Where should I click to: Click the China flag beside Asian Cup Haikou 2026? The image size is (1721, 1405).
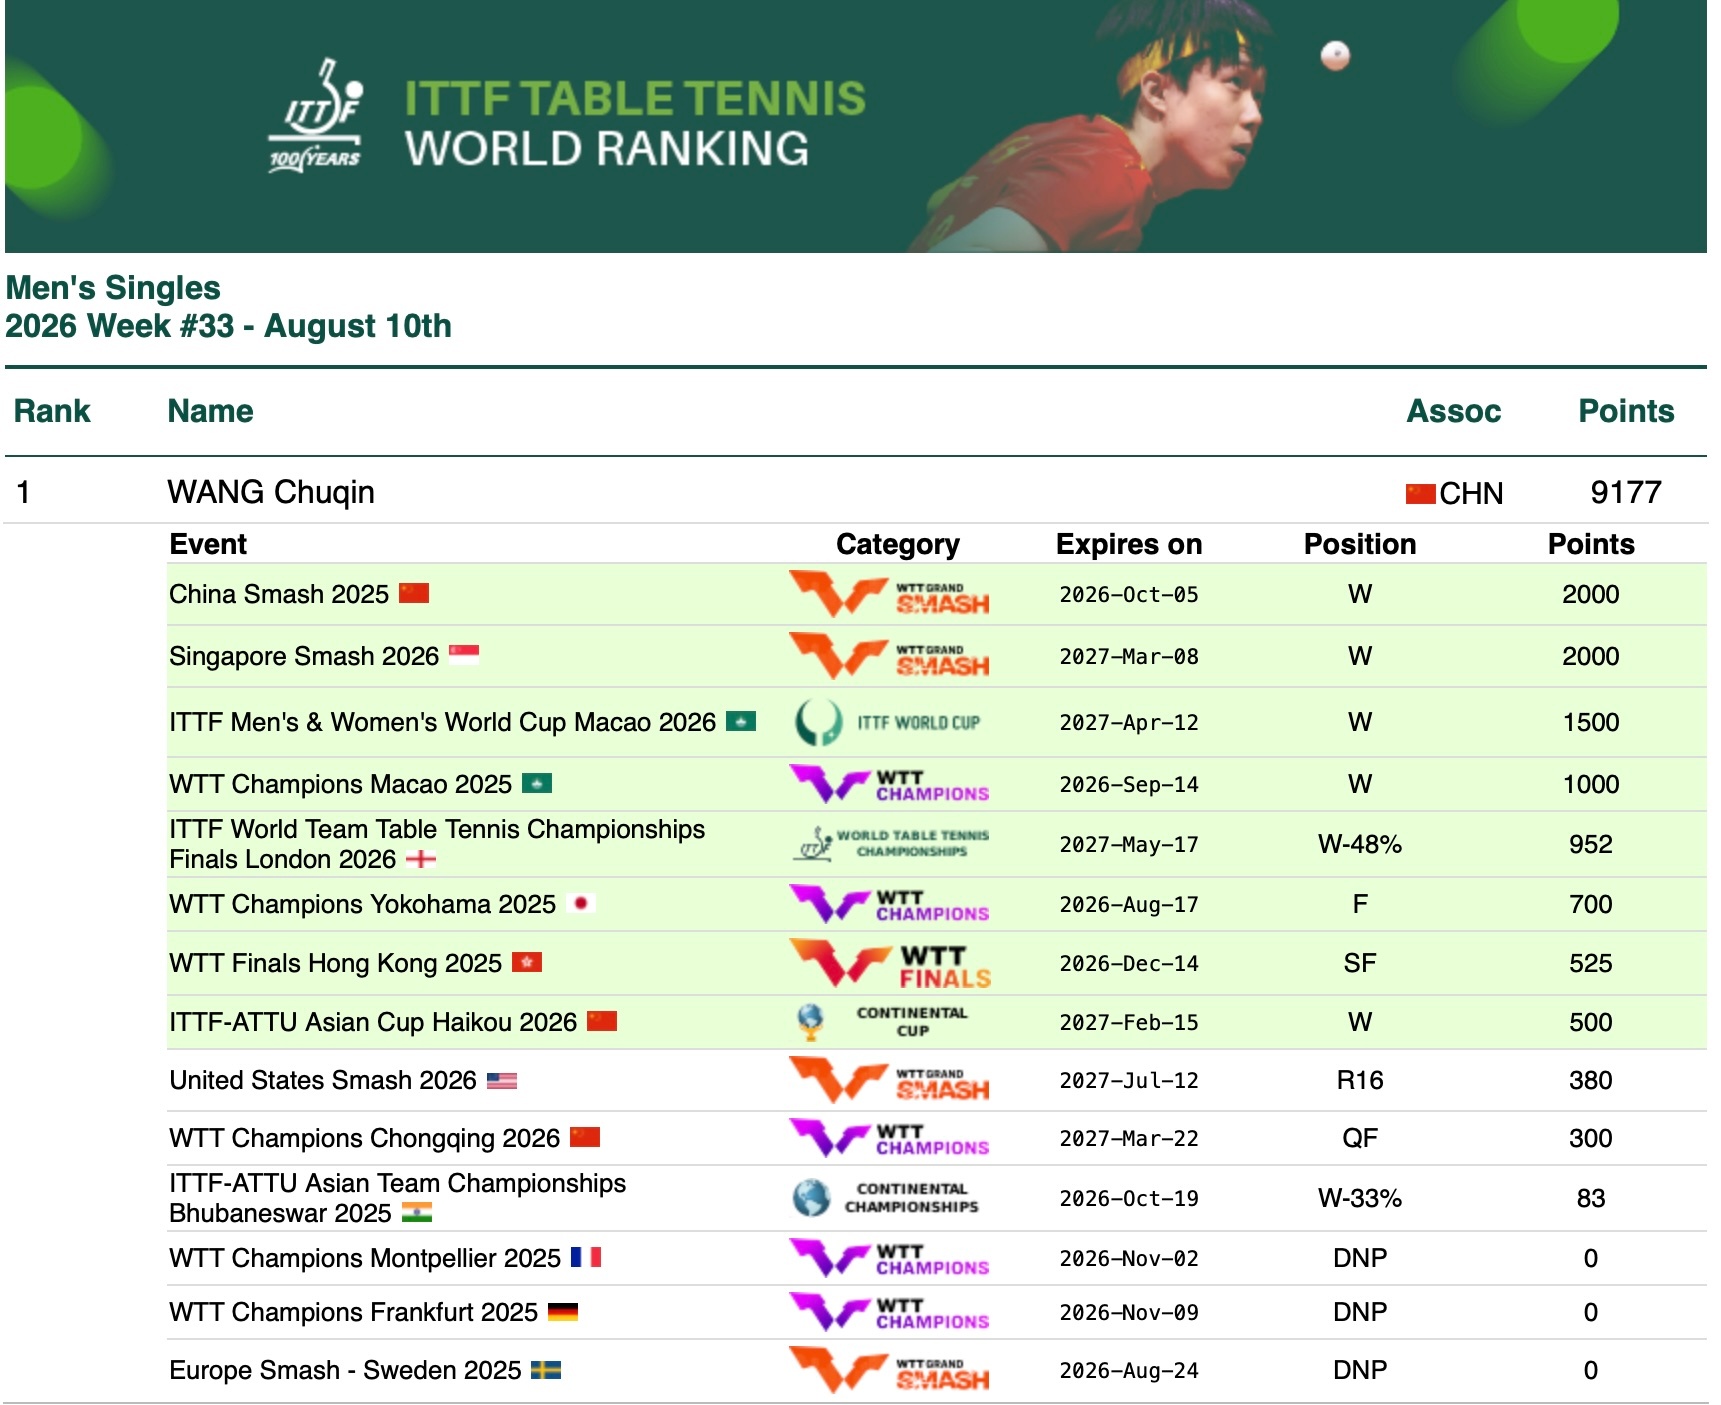pos(602,1021)
